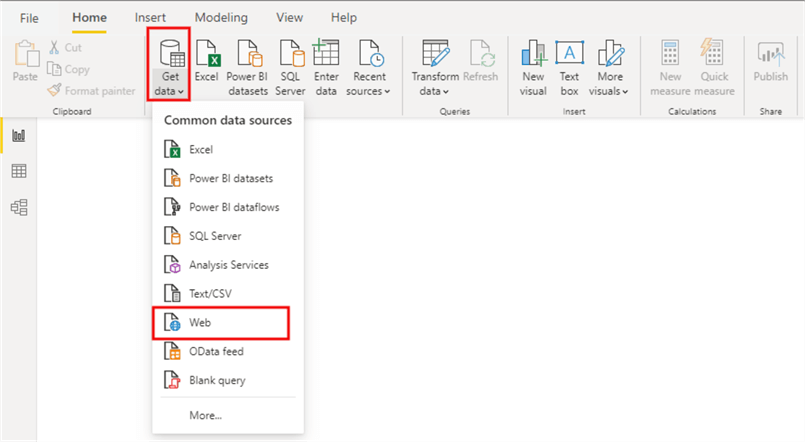Open the Help tab
Viewport: 805px width, 442px height.
pos(343,18)
